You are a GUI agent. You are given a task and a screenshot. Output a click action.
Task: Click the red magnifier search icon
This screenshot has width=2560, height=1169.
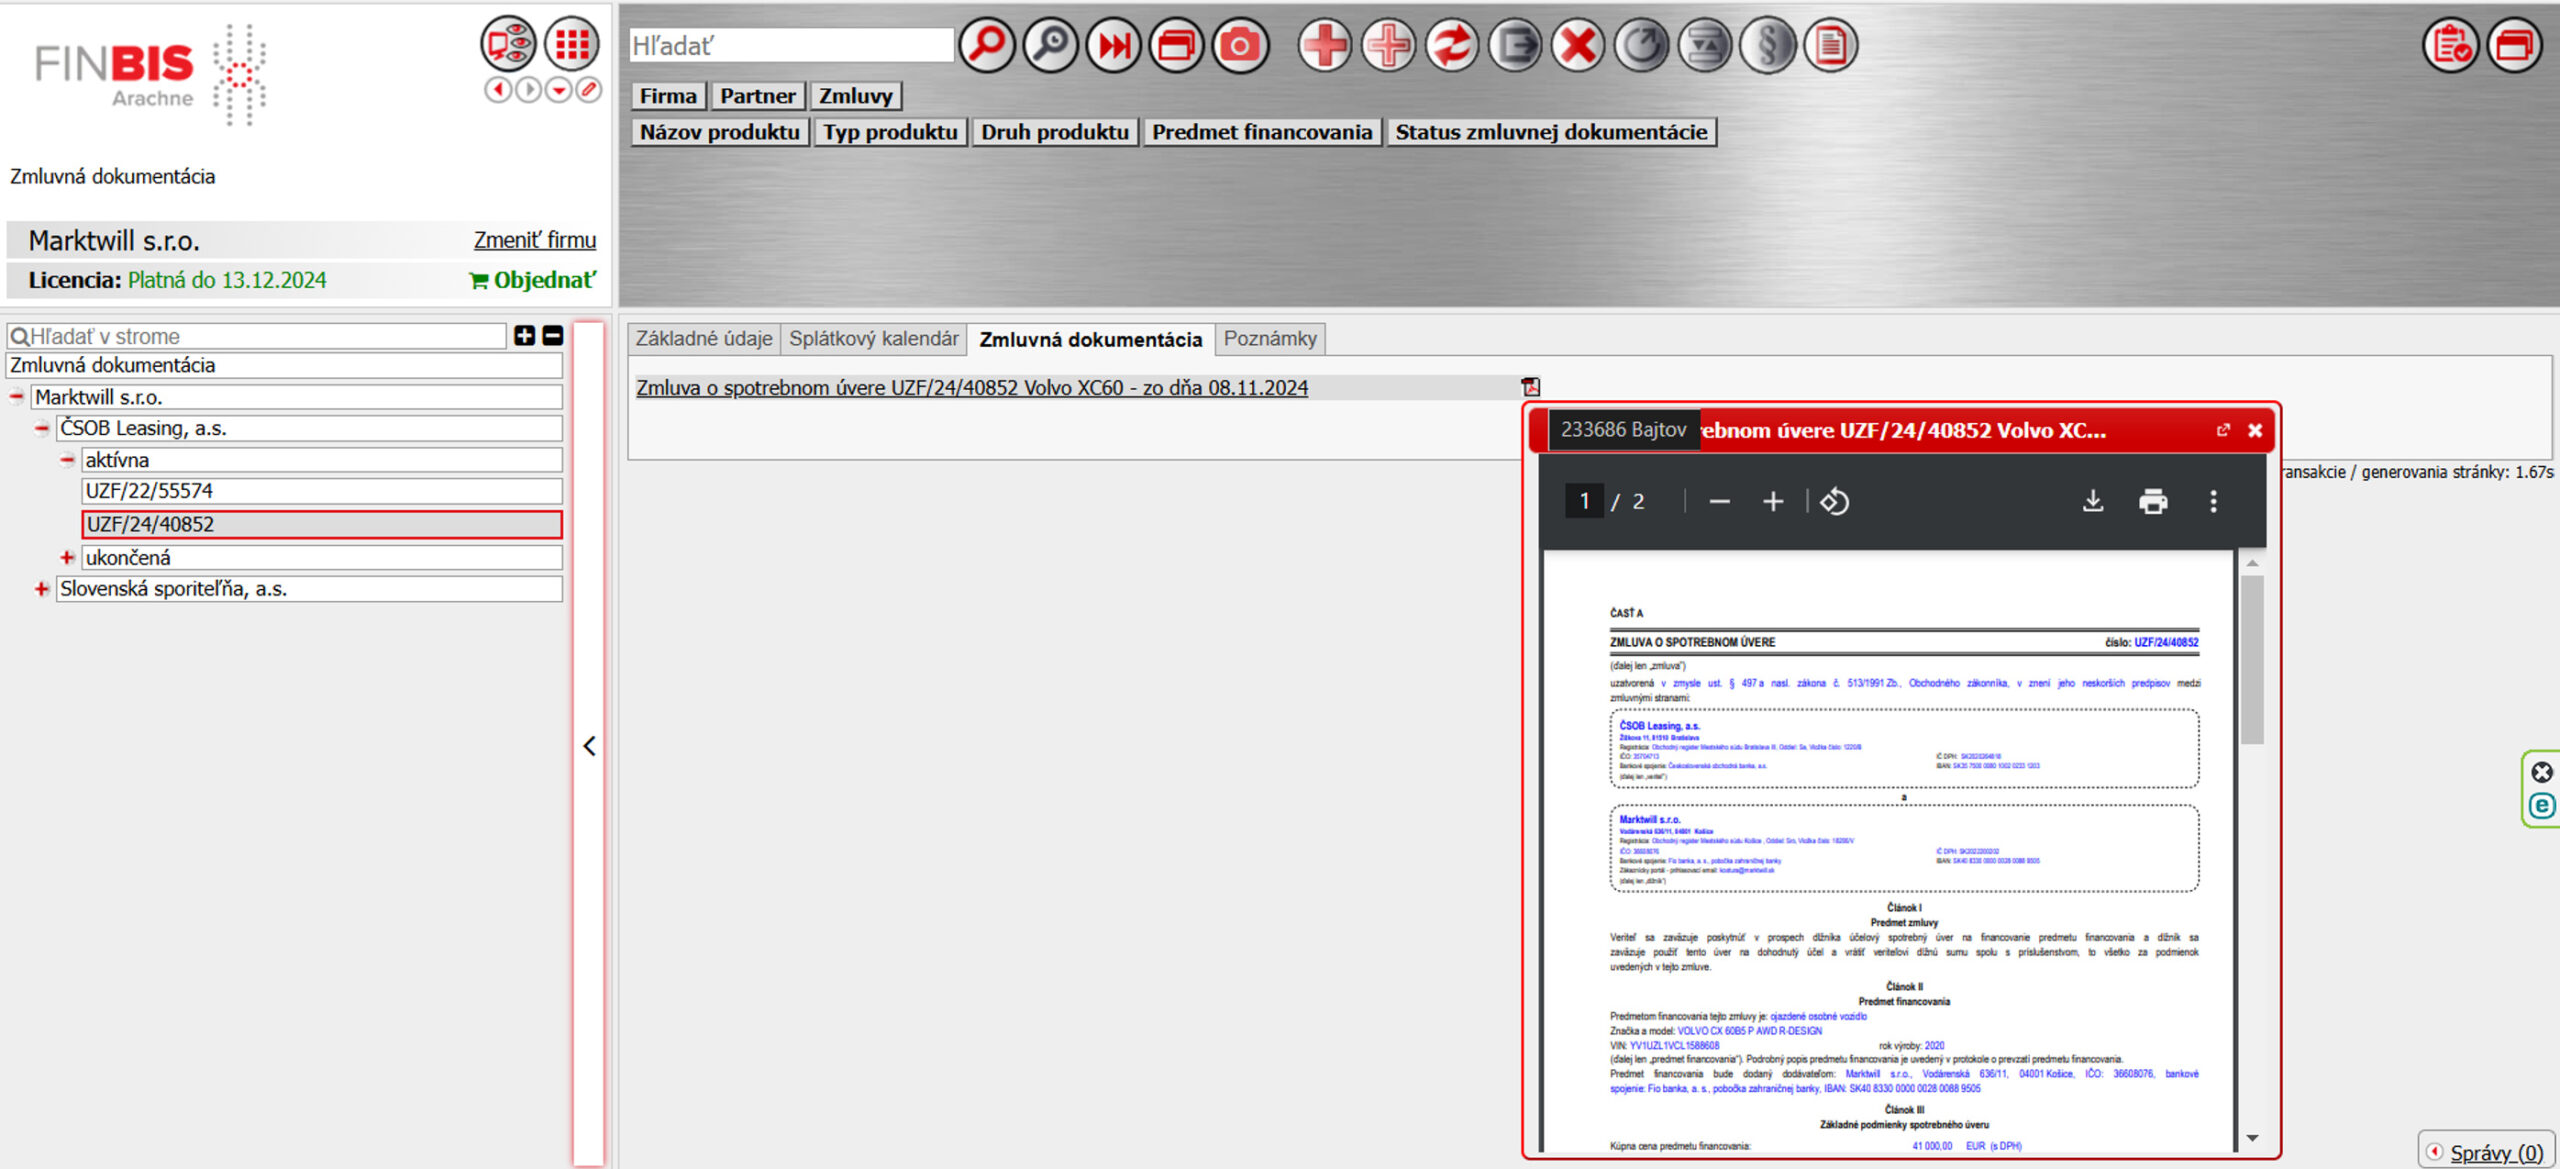click(986, 45)
